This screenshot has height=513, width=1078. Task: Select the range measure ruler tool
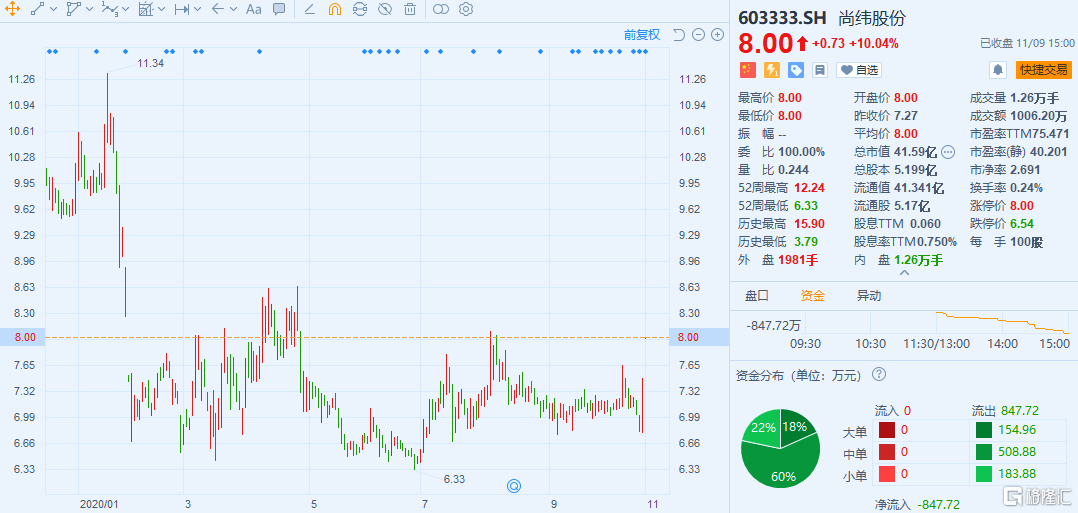pyautogui.click(x=182, y=10)
